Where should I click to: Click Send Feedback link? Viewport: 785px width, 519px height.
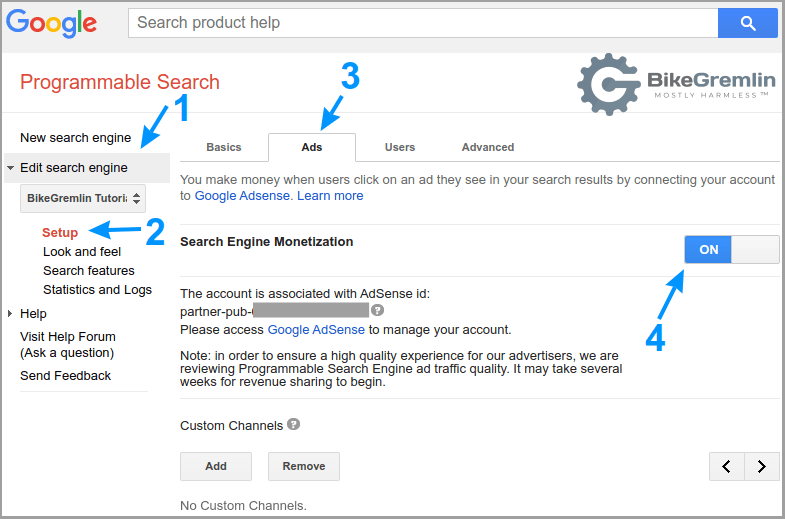66,376
